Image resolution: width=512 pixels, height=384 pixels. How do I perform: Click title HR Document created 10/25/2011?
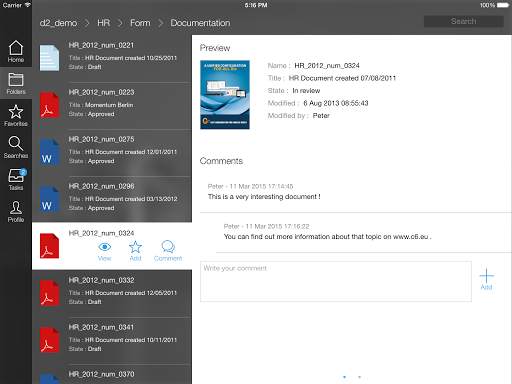(x=131, y=58)
